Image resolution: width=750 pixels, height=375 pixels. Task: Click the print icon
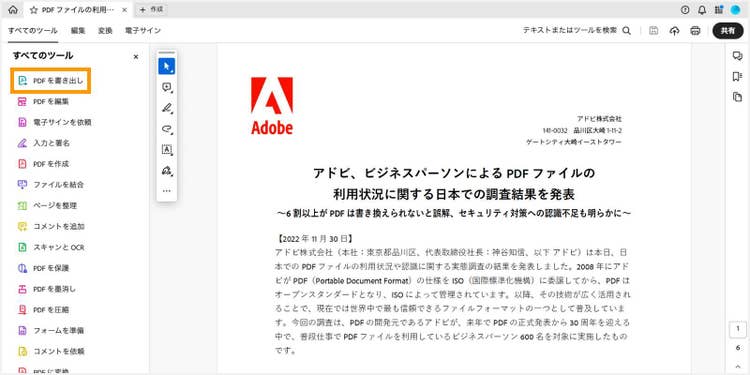[695, 31]
